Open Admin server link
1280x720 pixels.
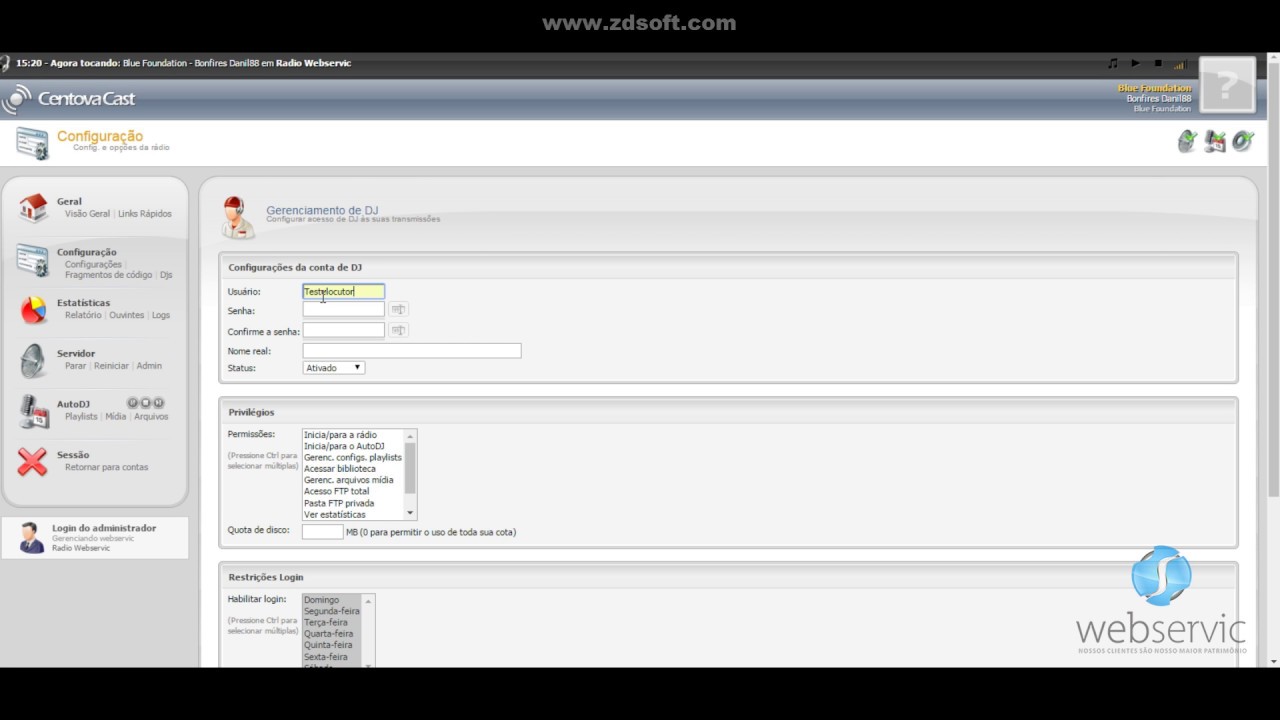(149, 366)
